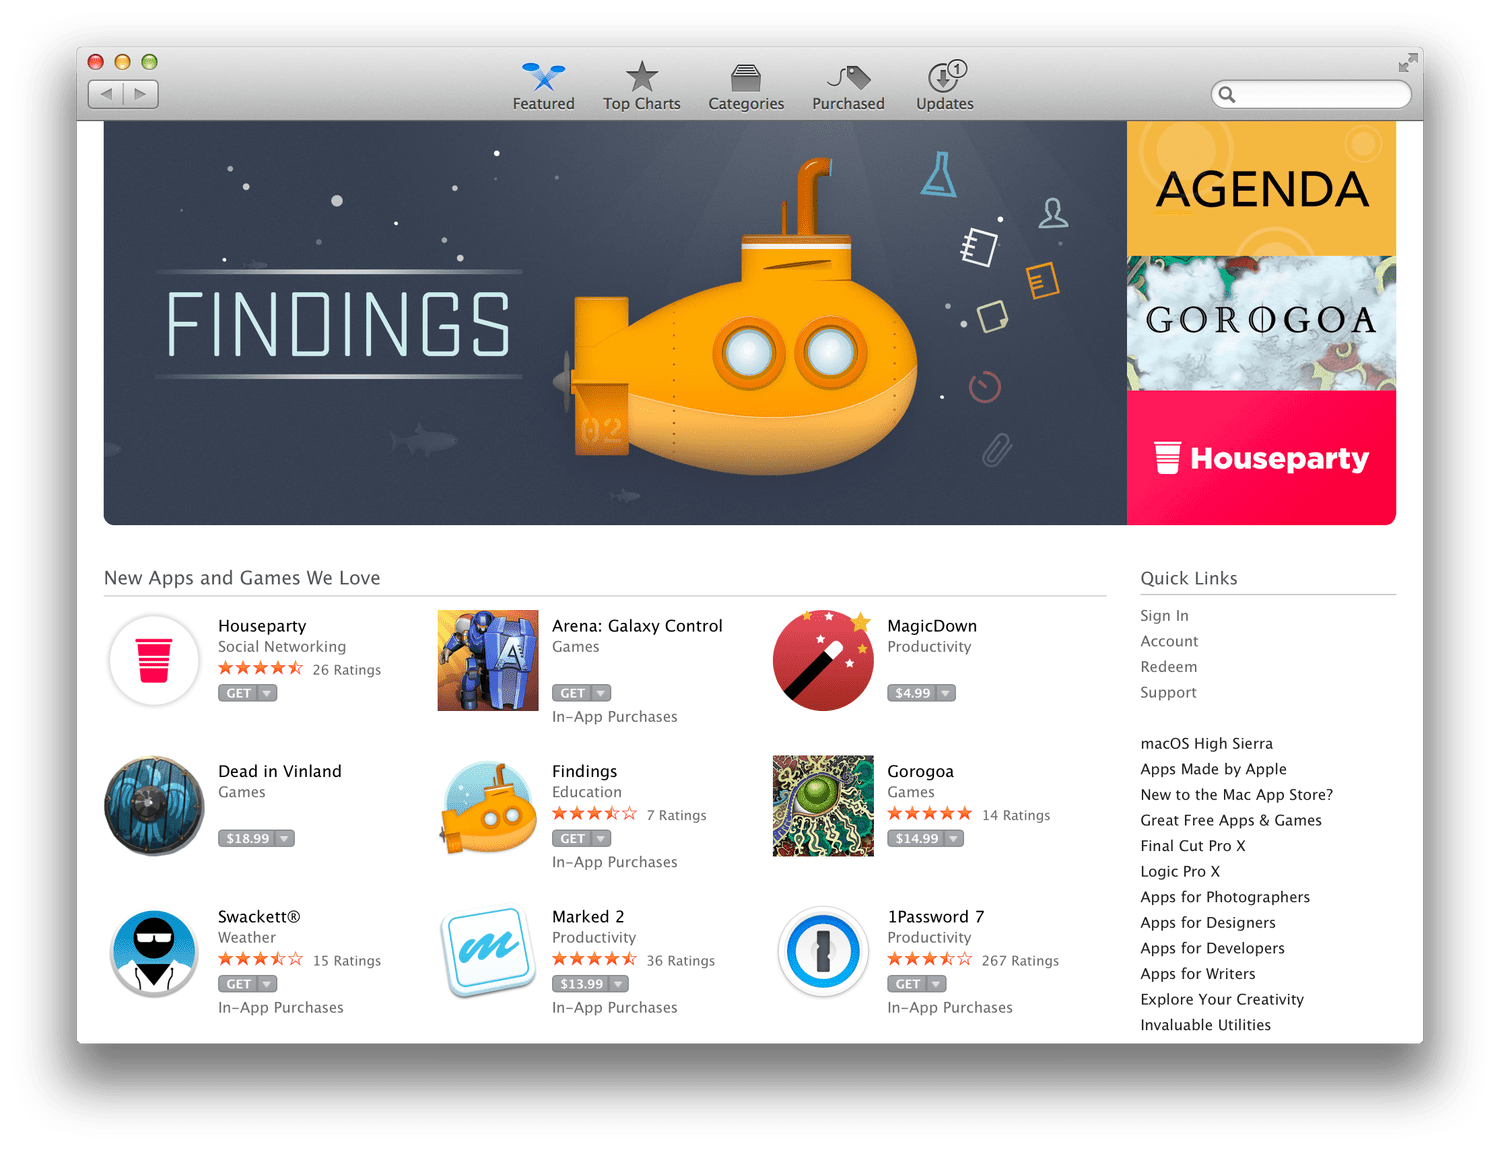Screen dimensions: 1500x1150
Task: Expand dropdown arrow beside Houseparty GET button
Action: pyautogui.click(x=267, y=693)
